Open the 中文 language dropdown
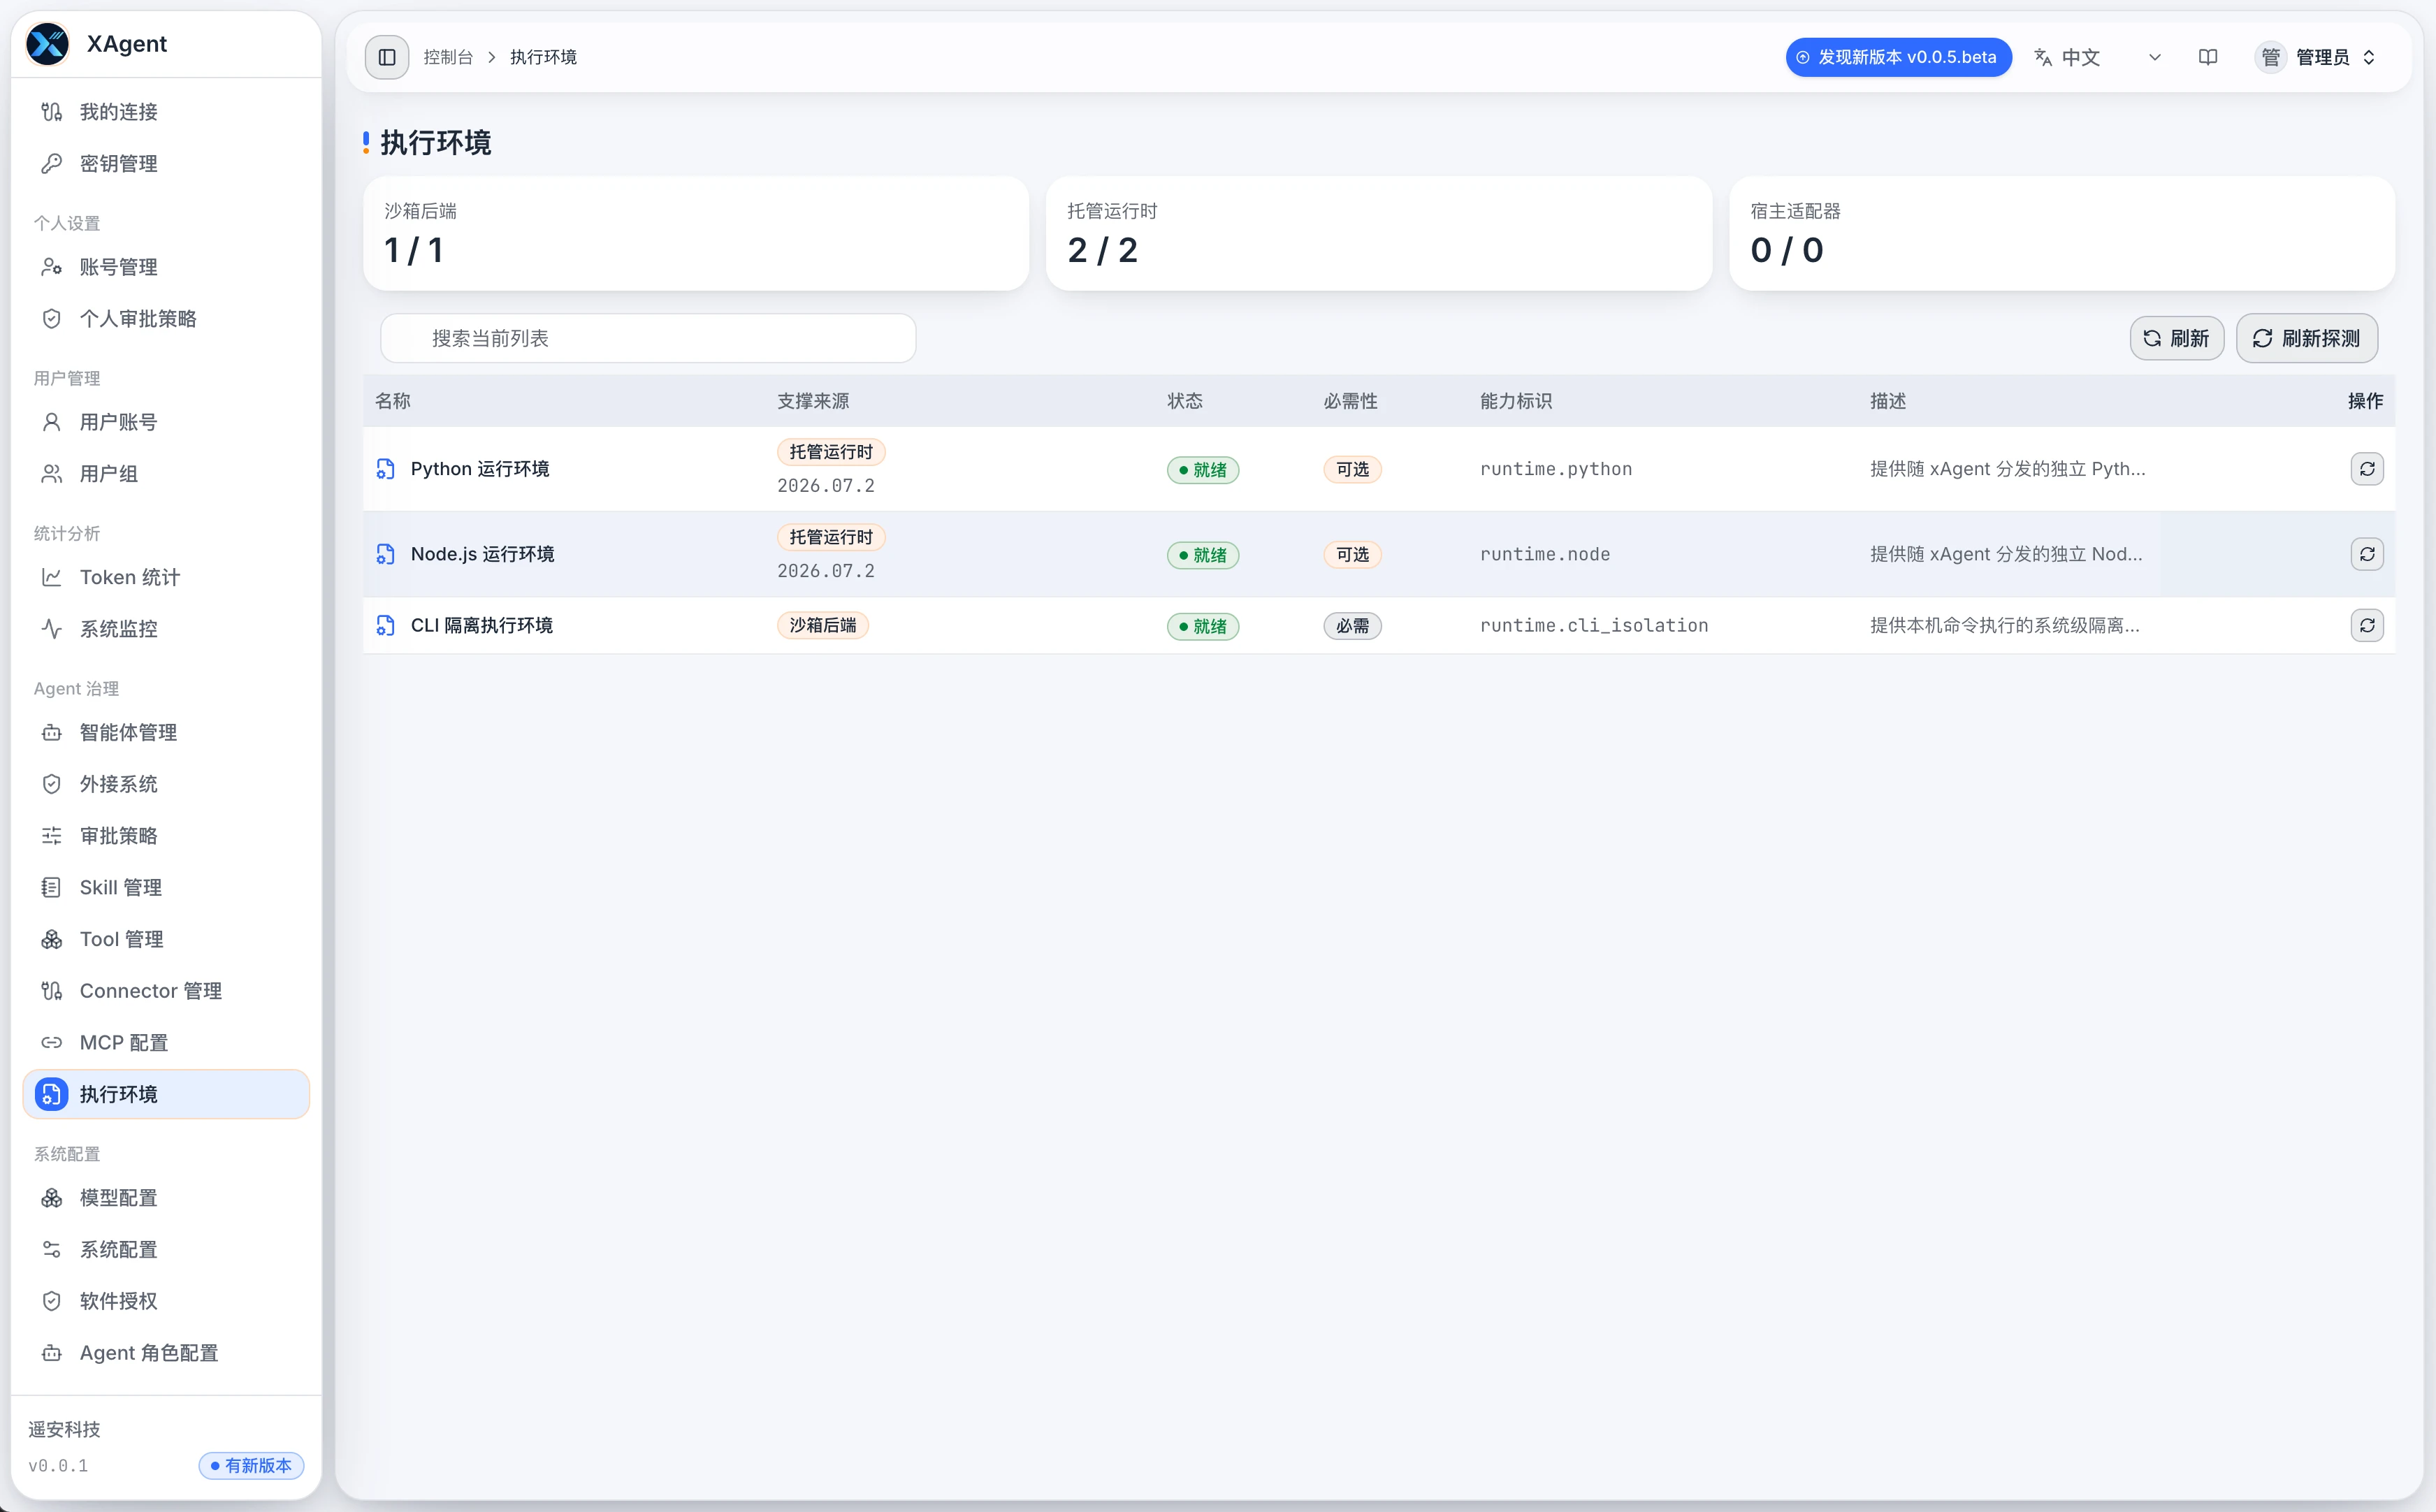Viewport: 2436px width, 1512px height. coord(2098,57)
